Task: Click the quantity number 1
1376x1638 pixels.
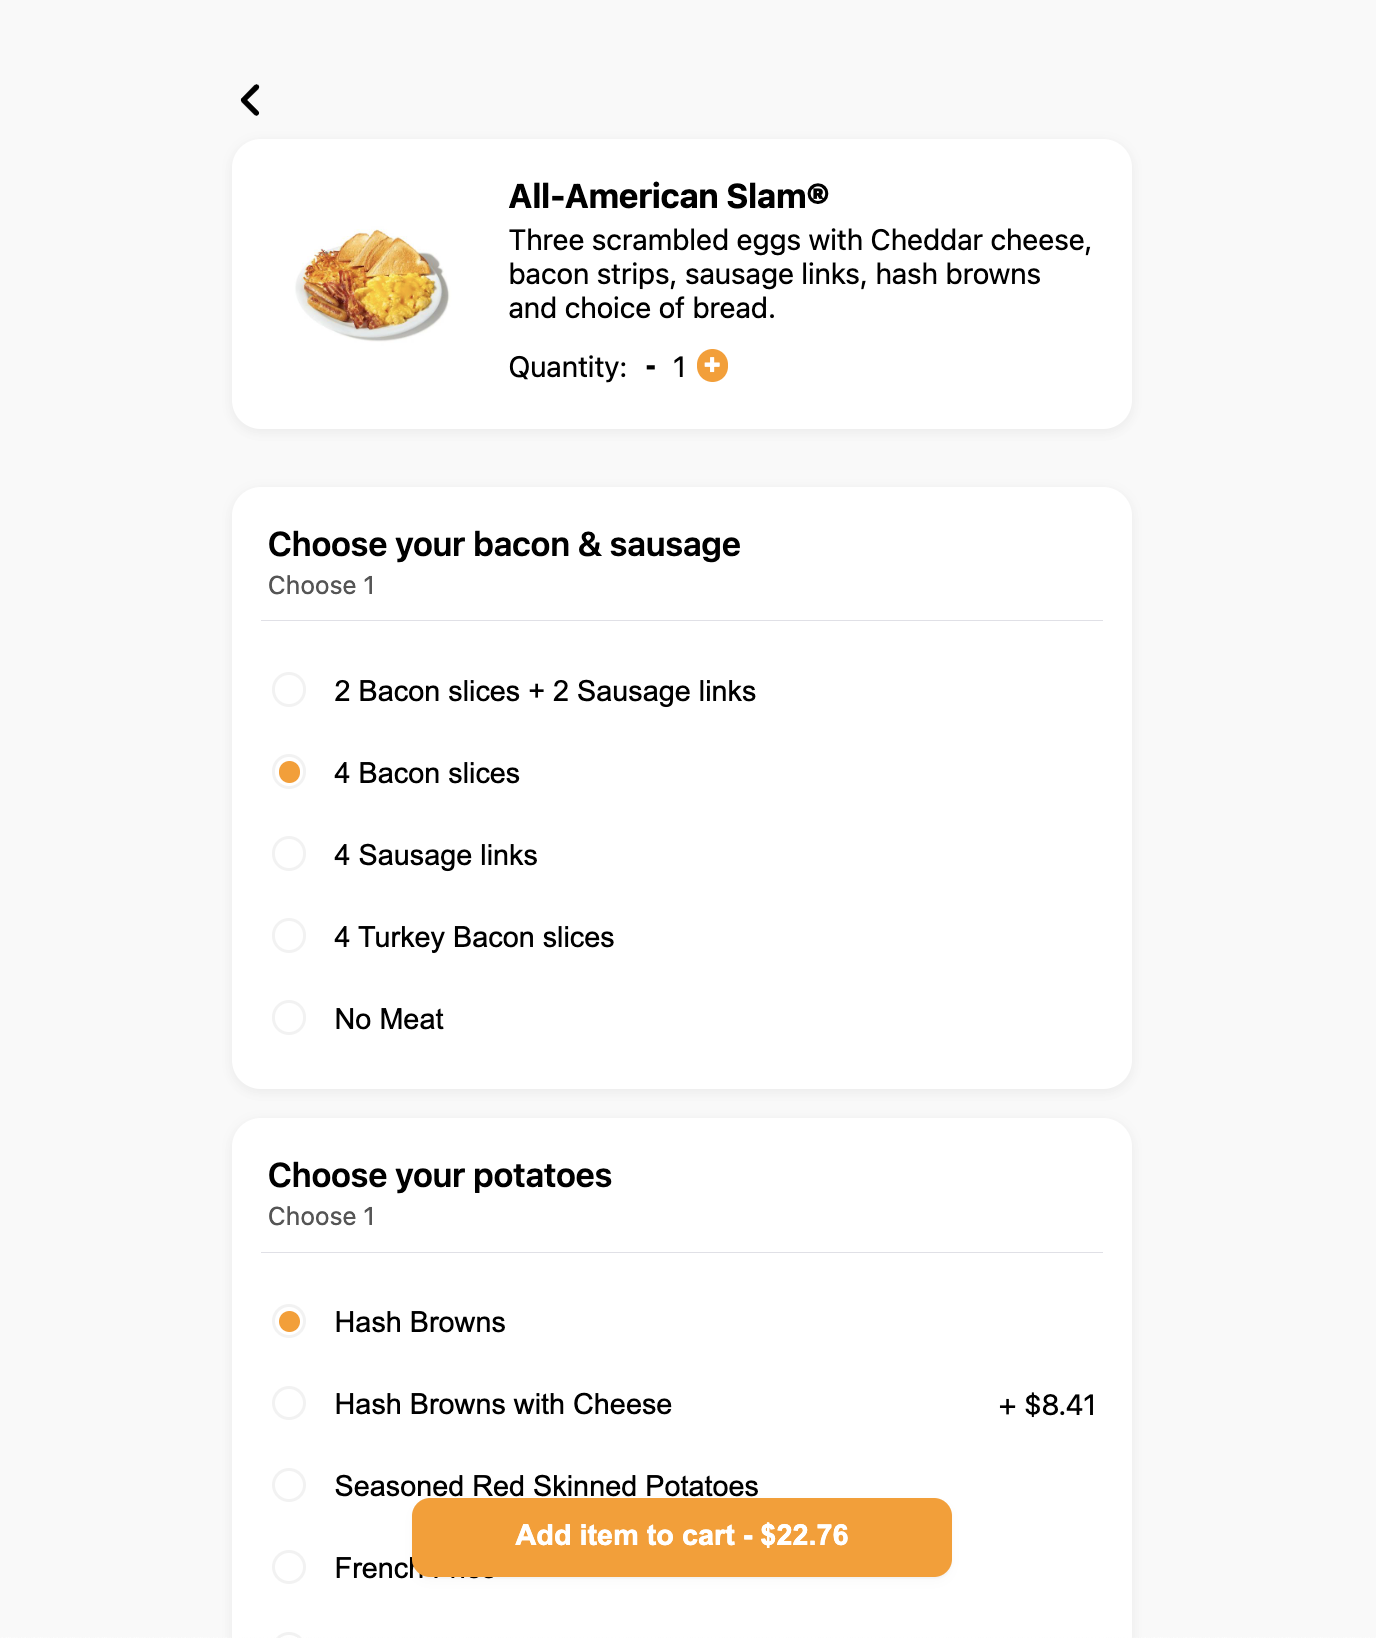Action: point(679,367)
